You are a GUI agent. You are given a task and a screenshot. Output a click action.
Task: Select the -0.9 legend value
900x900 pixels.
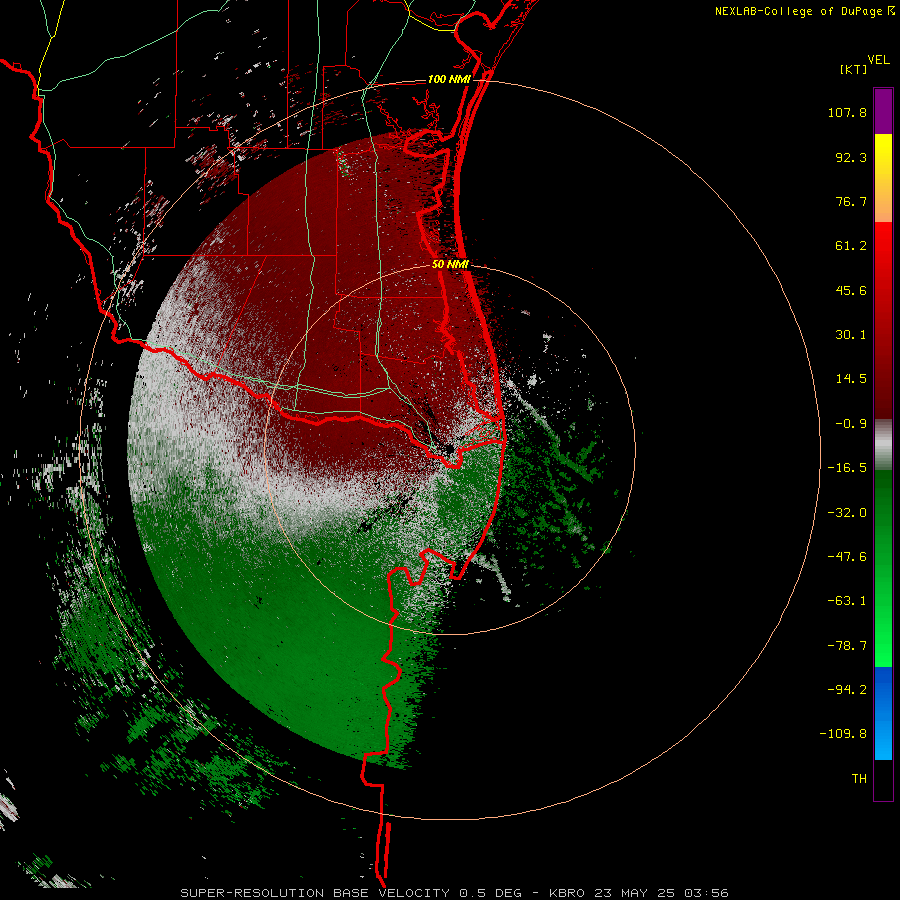point(851,424)
